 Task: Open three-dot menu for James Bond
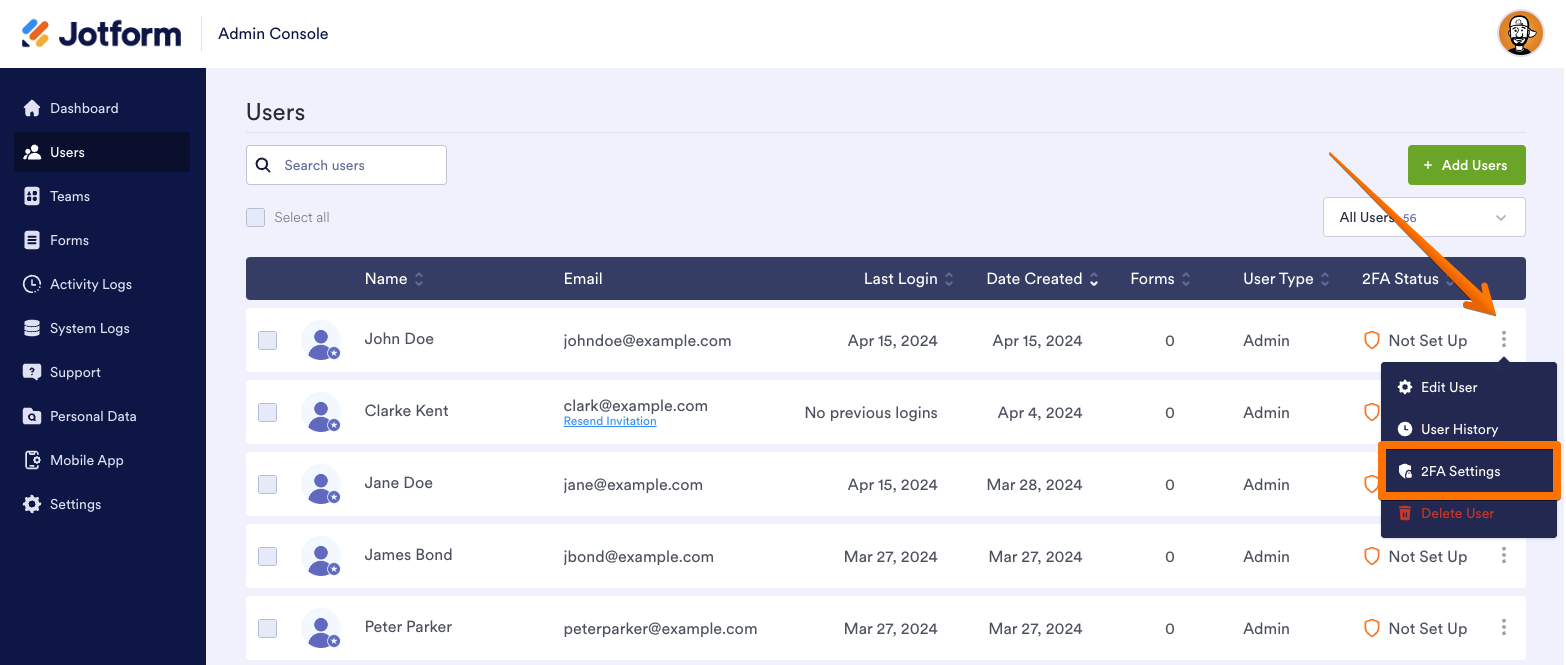point(1503,556)
